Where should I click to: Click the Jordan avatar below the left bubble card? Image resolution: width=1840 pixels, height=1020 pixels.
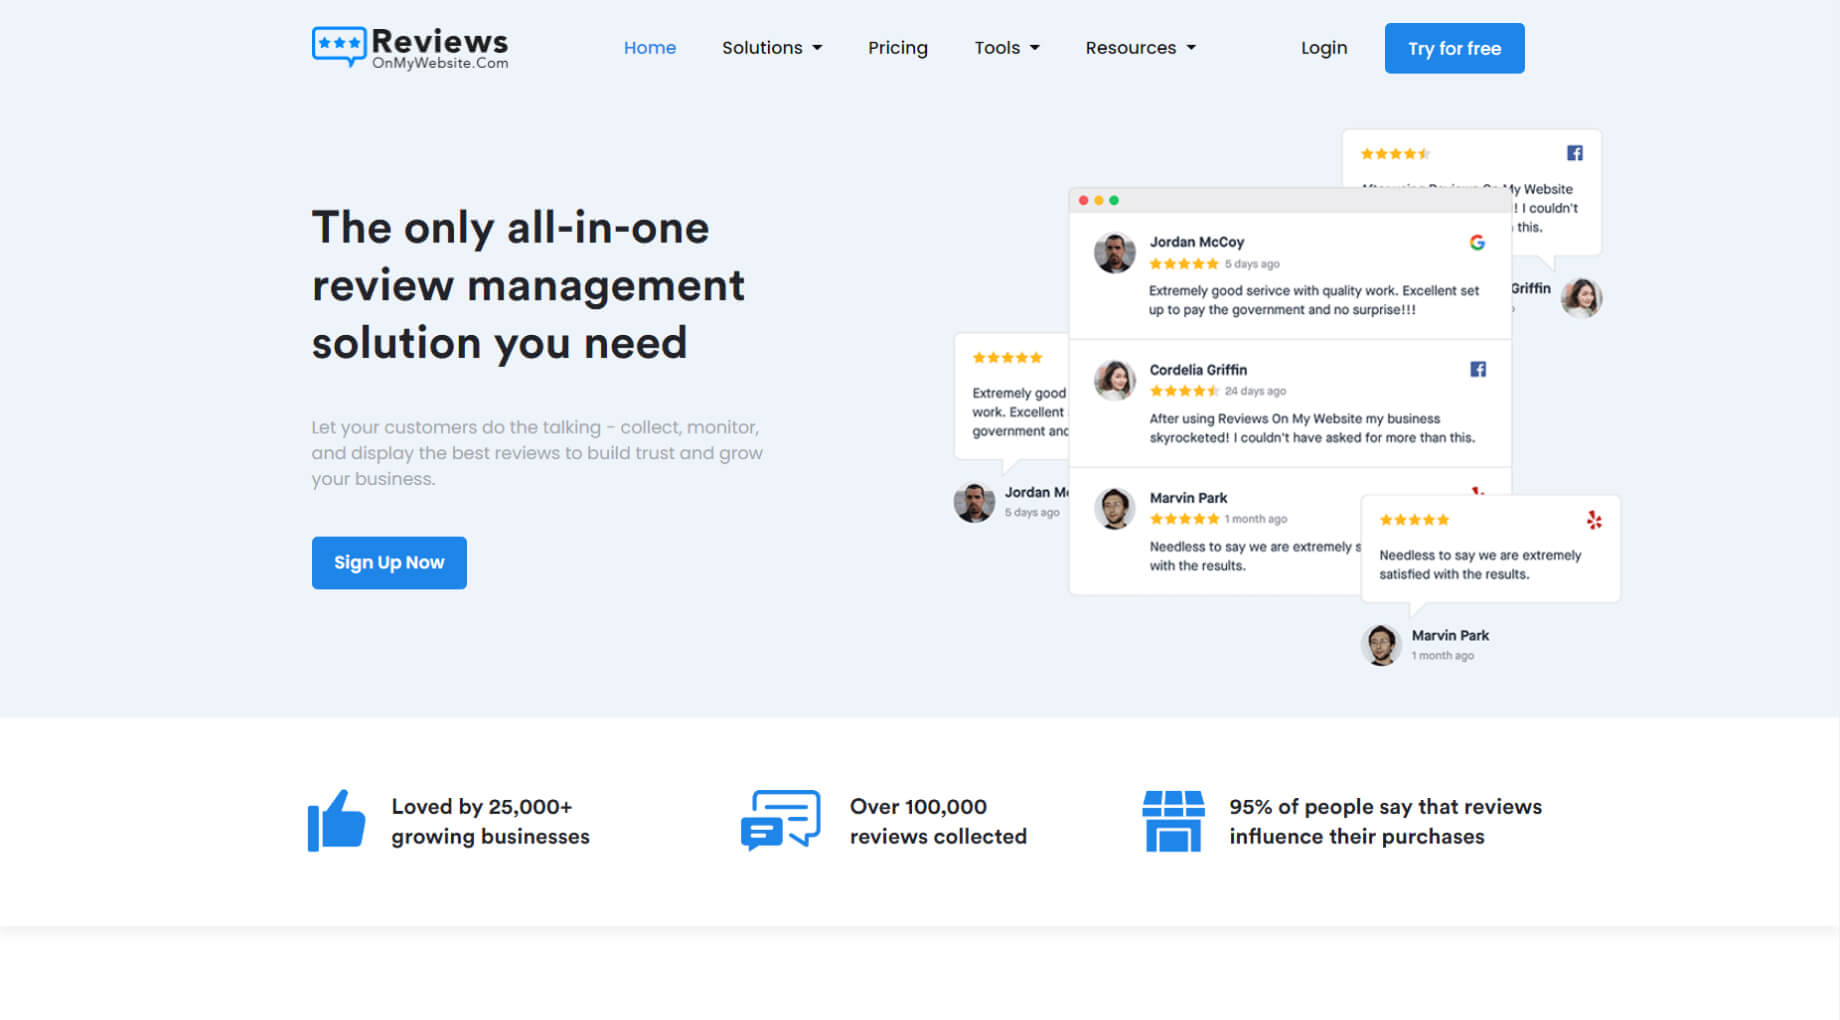974,502
